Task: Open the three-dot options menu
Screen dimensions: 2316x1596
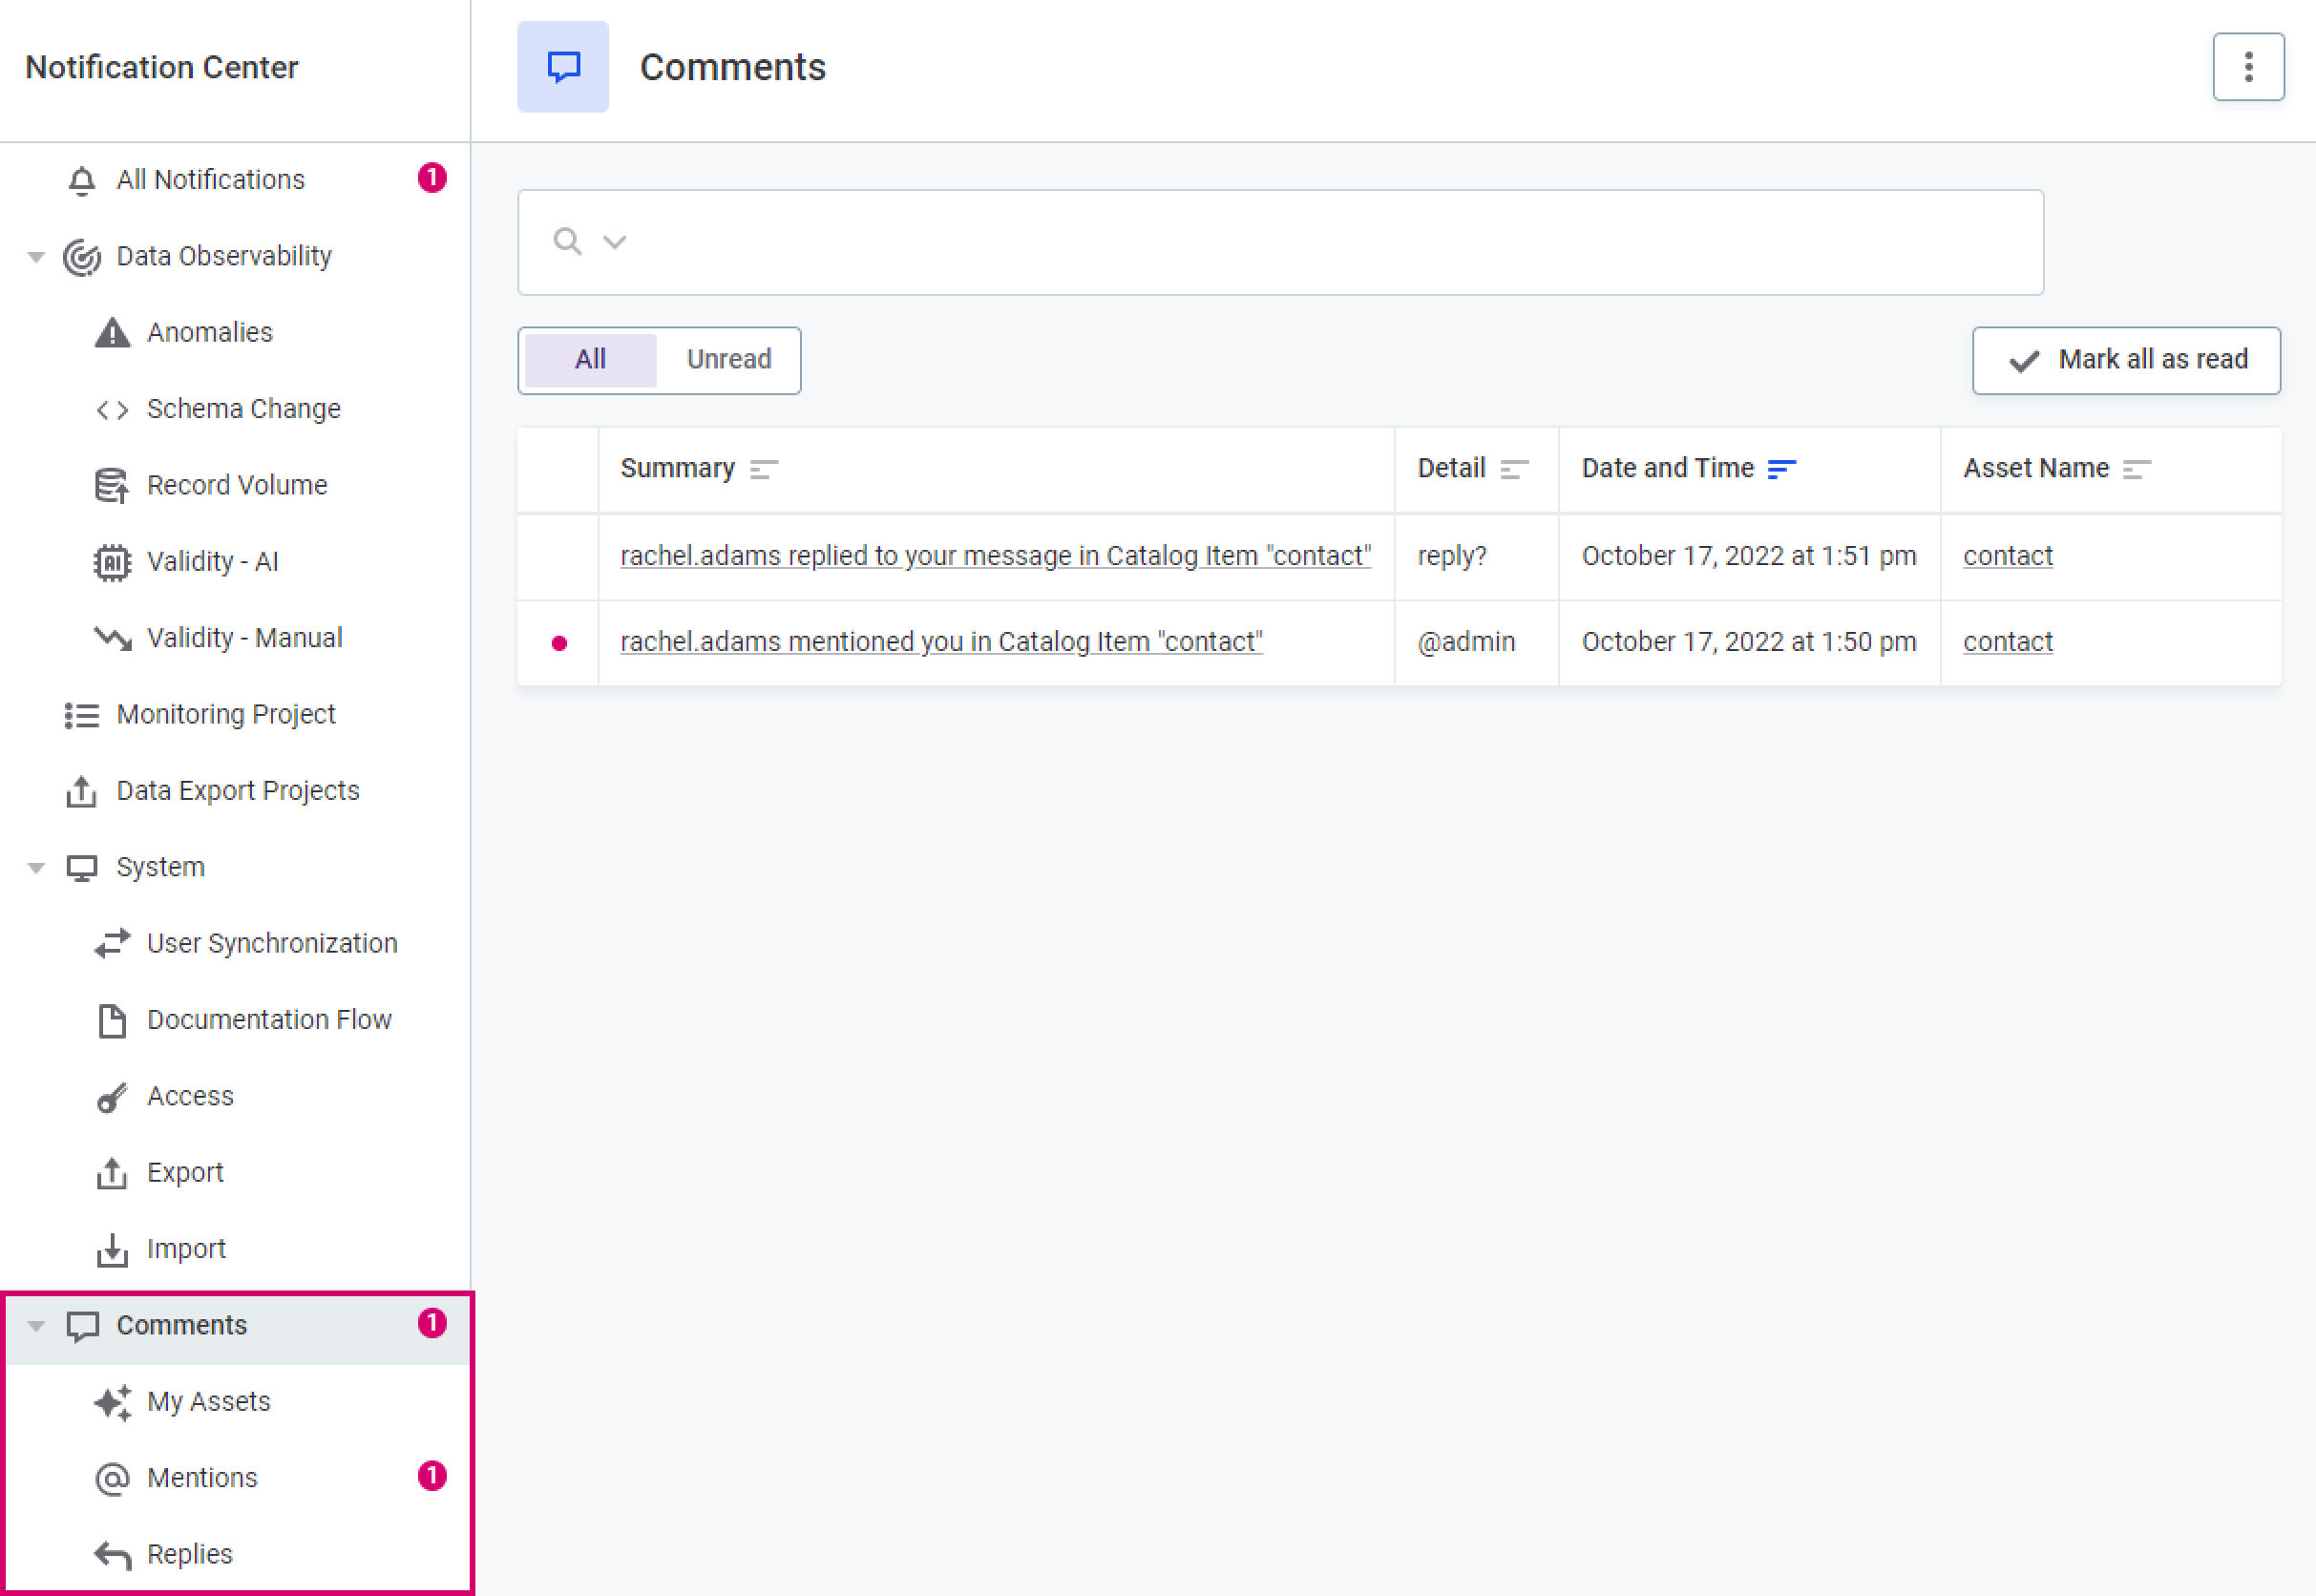Action: pos(2247,67)
